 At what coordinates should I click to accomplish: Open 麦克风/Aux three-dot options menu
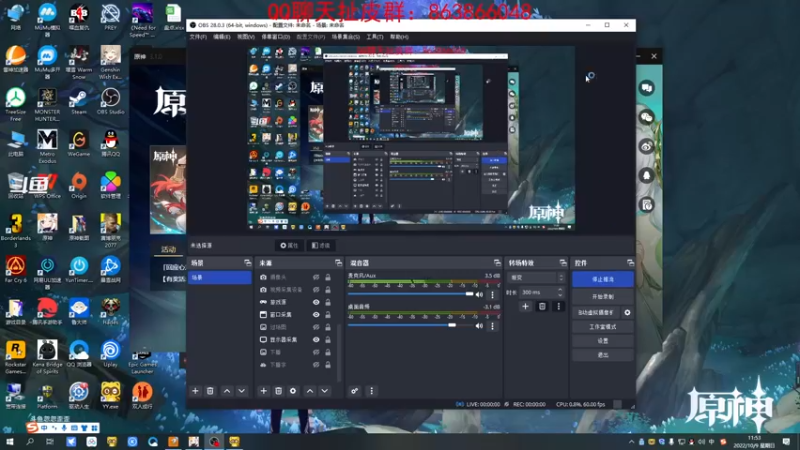[492, 294]
